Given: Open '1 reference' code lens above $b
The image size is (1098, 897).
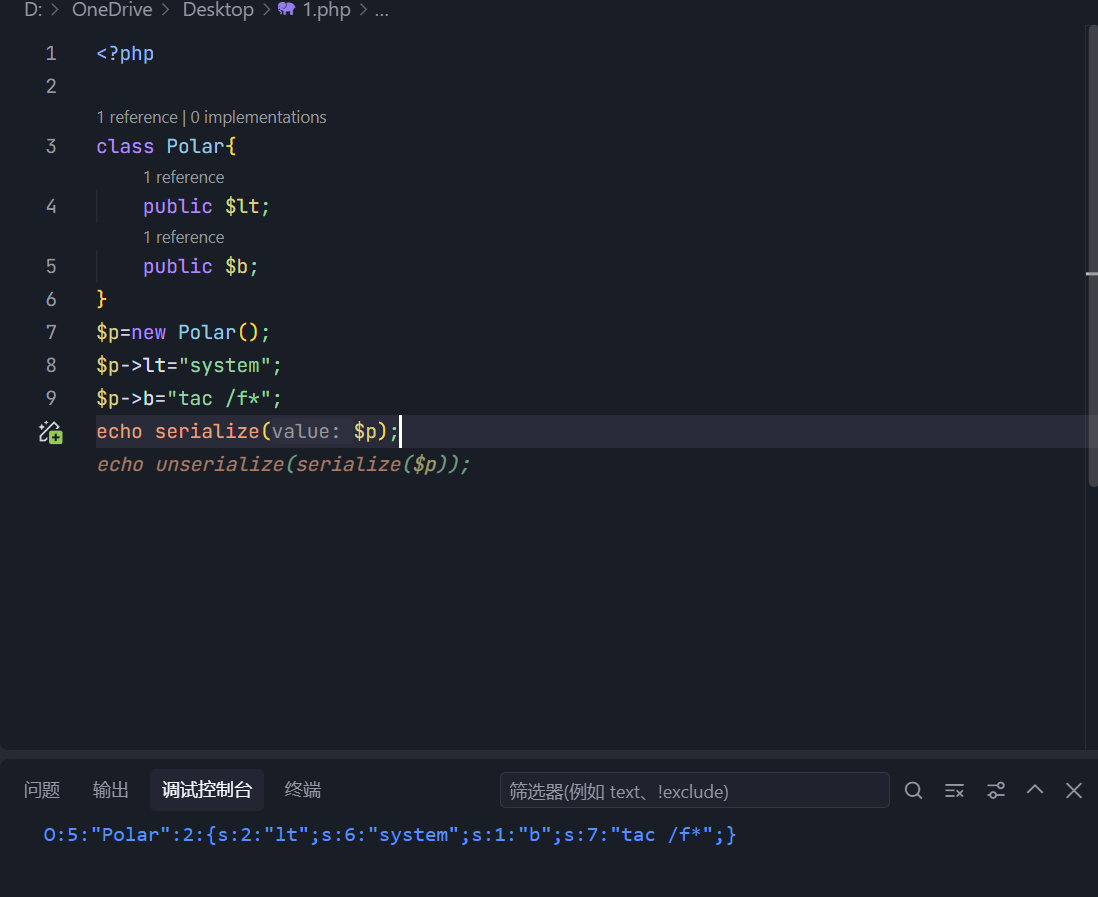Looking at the screenshot, I should point(183,237).
